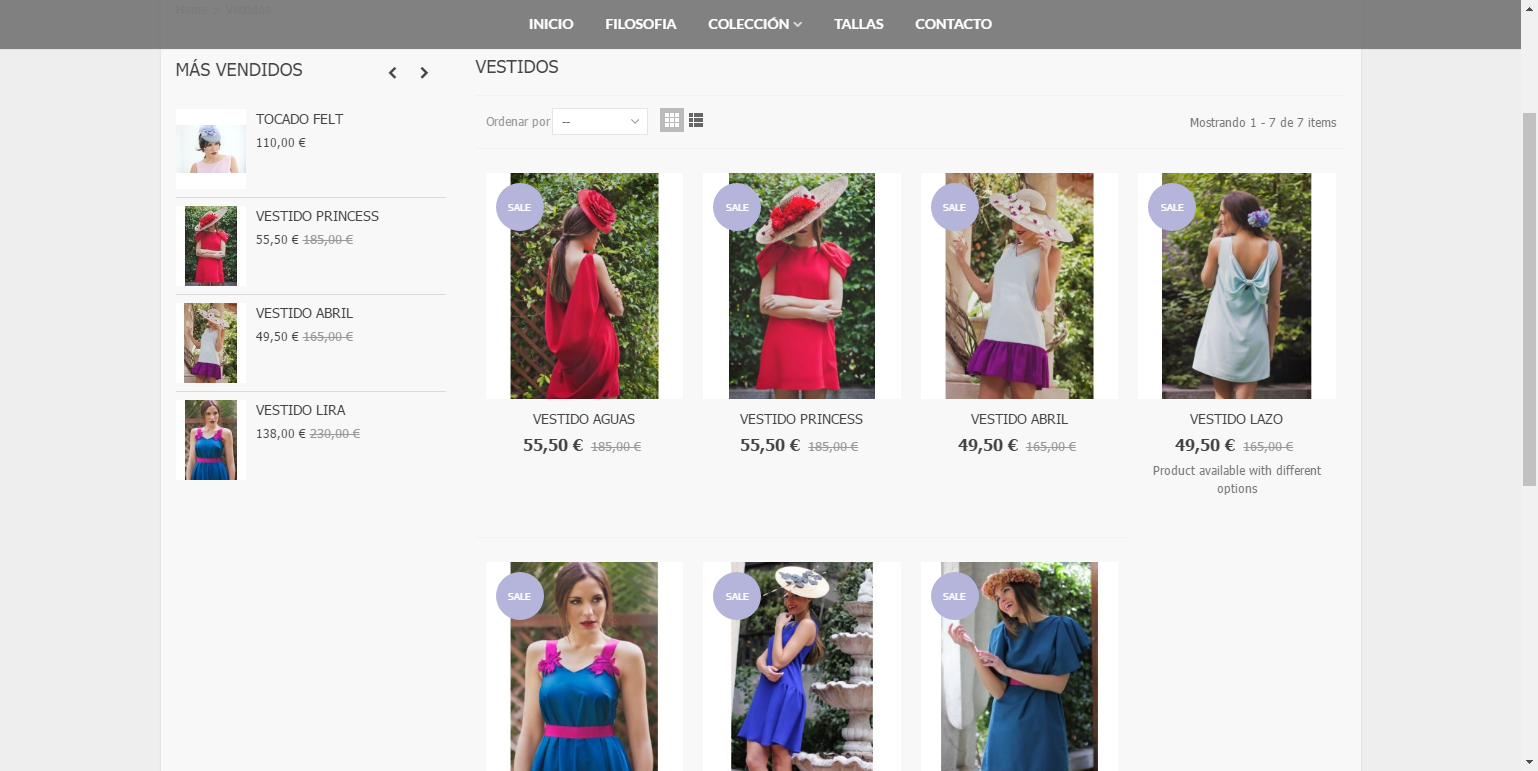Click teal dress with flower crown photo
1538x771 pixels.
point(1019,666)
